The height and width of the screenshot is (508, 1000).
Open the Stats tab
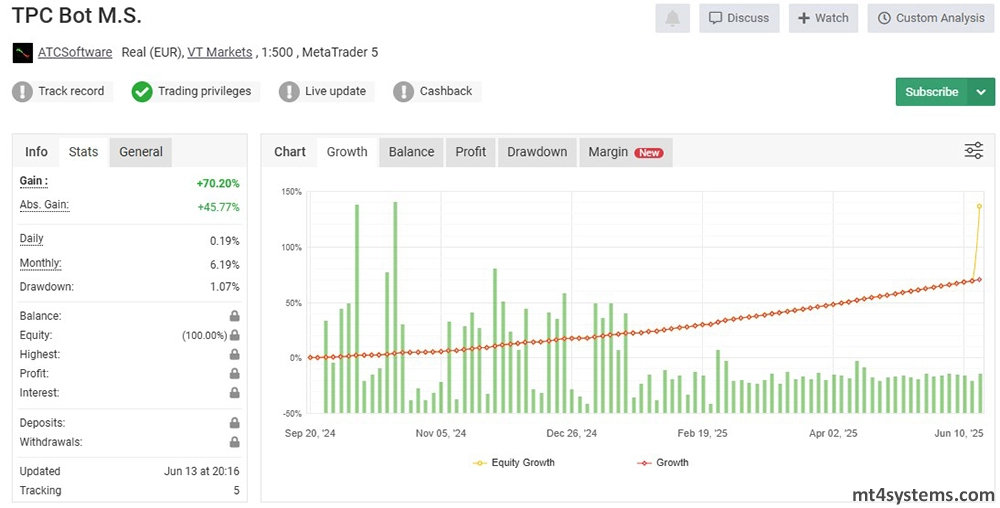[83, 152]
